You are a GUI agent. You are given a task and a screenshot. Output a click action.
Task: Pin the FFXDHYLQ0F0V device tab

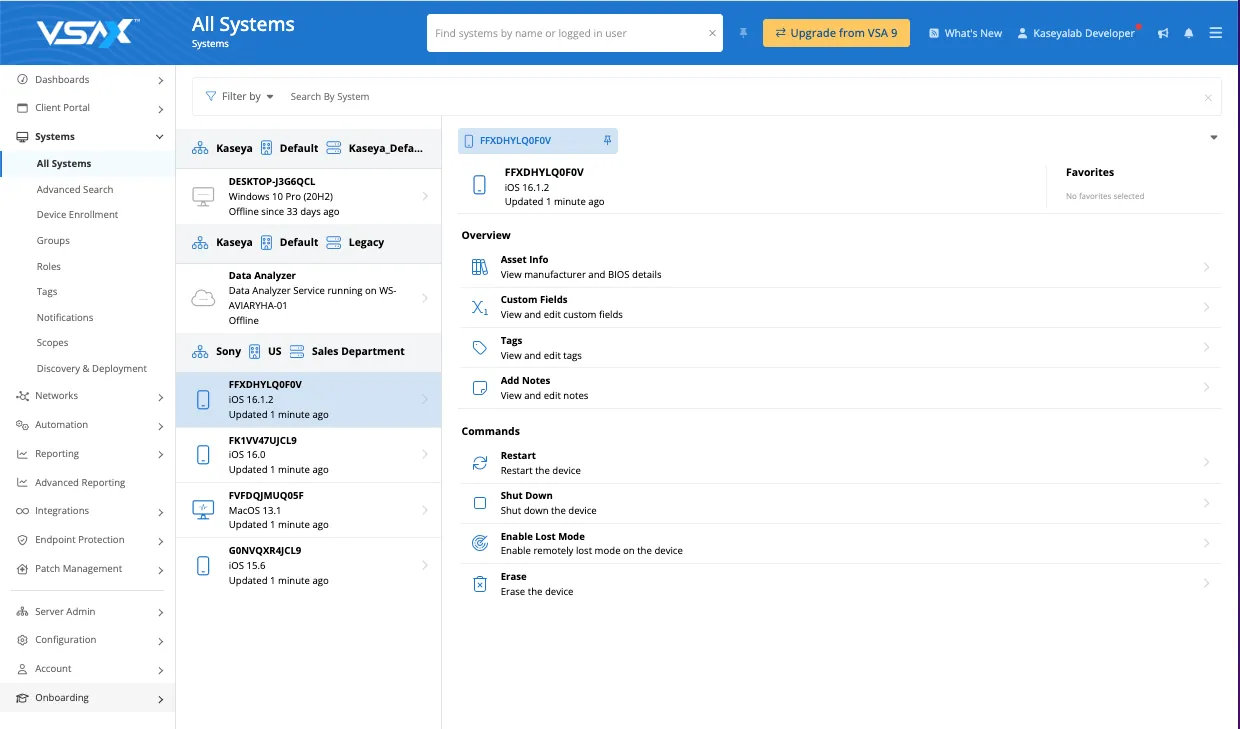tap(607, 141)
